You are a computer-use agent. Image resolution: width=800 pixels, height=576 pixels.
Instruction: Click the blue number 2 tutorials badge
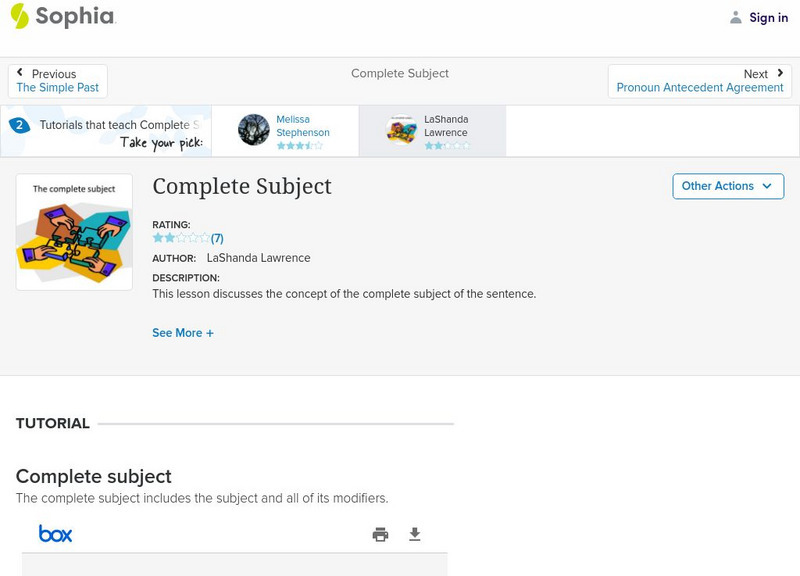coord(19,125)
